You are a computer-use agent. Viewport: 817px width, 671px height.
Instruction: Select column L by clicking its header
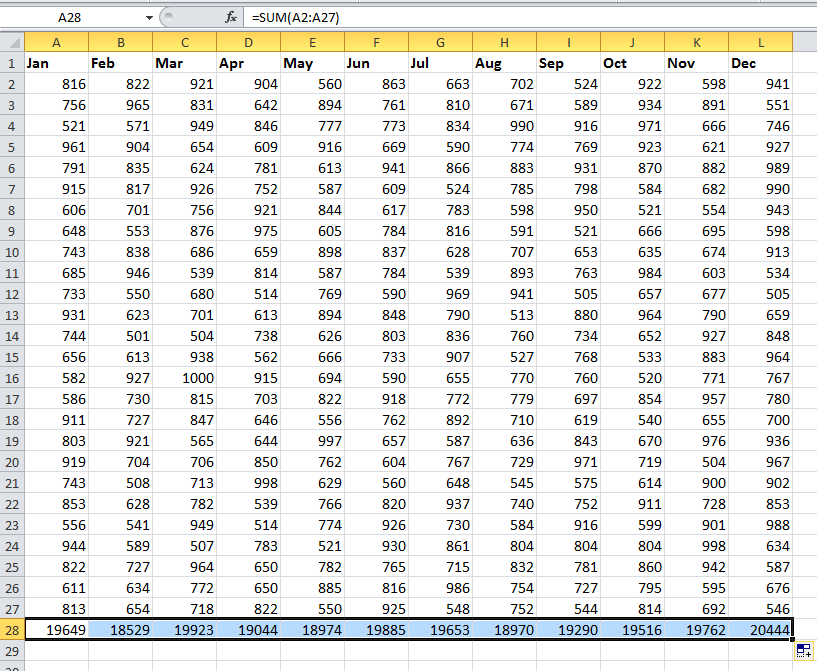pyautogui.click(x=760, y=42)
